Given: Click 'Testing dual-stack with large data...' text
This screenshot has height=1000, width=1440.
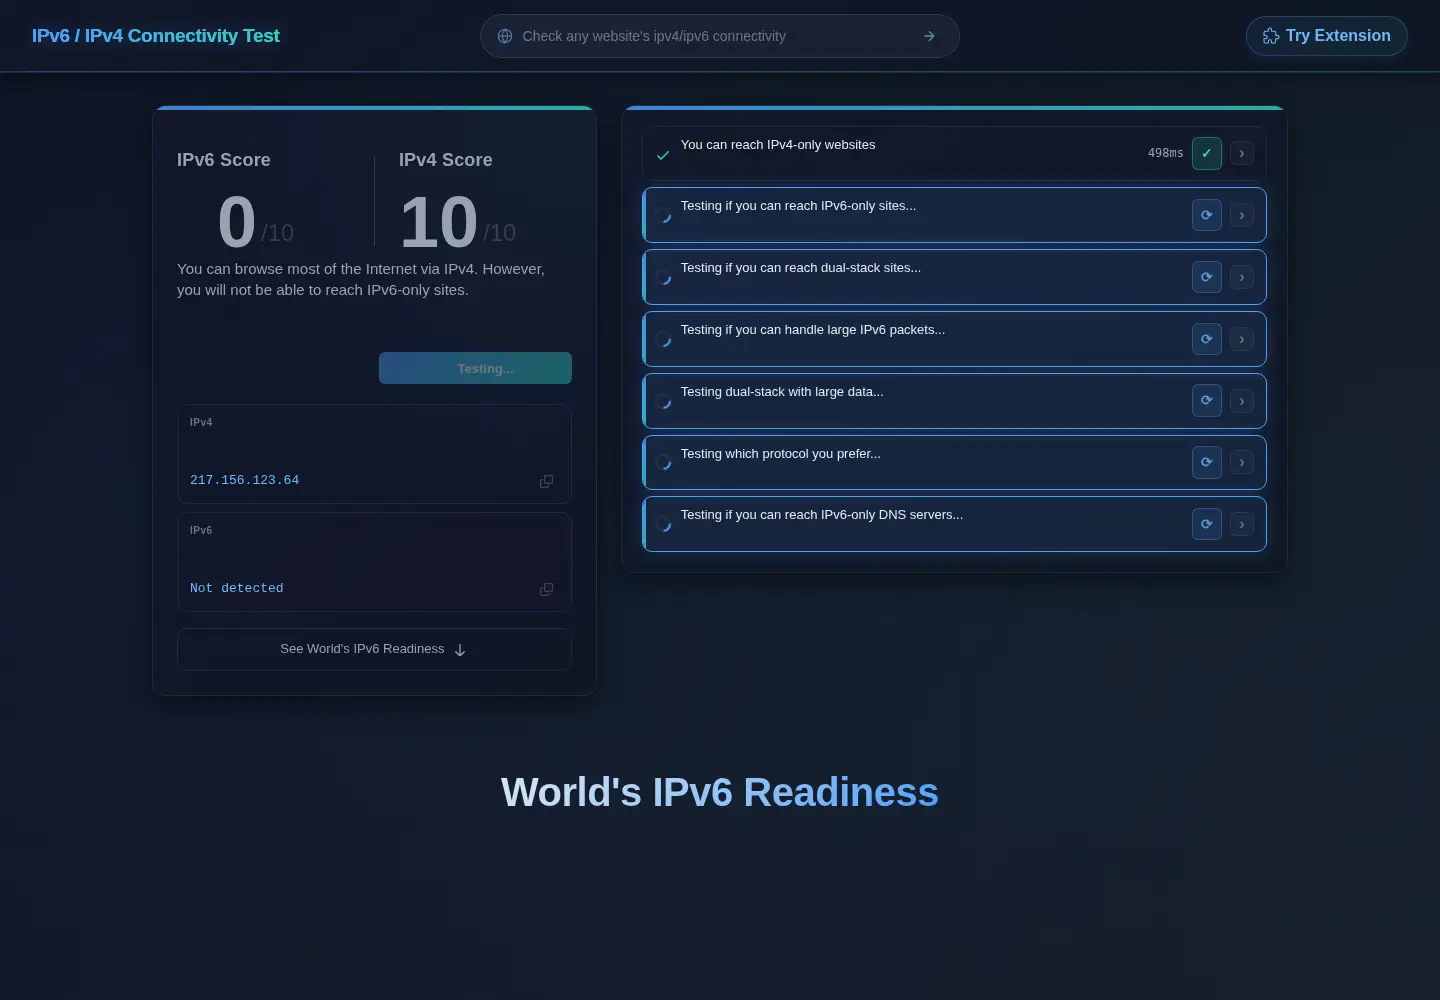Looking at the screenshot, I should click(782, 392).
